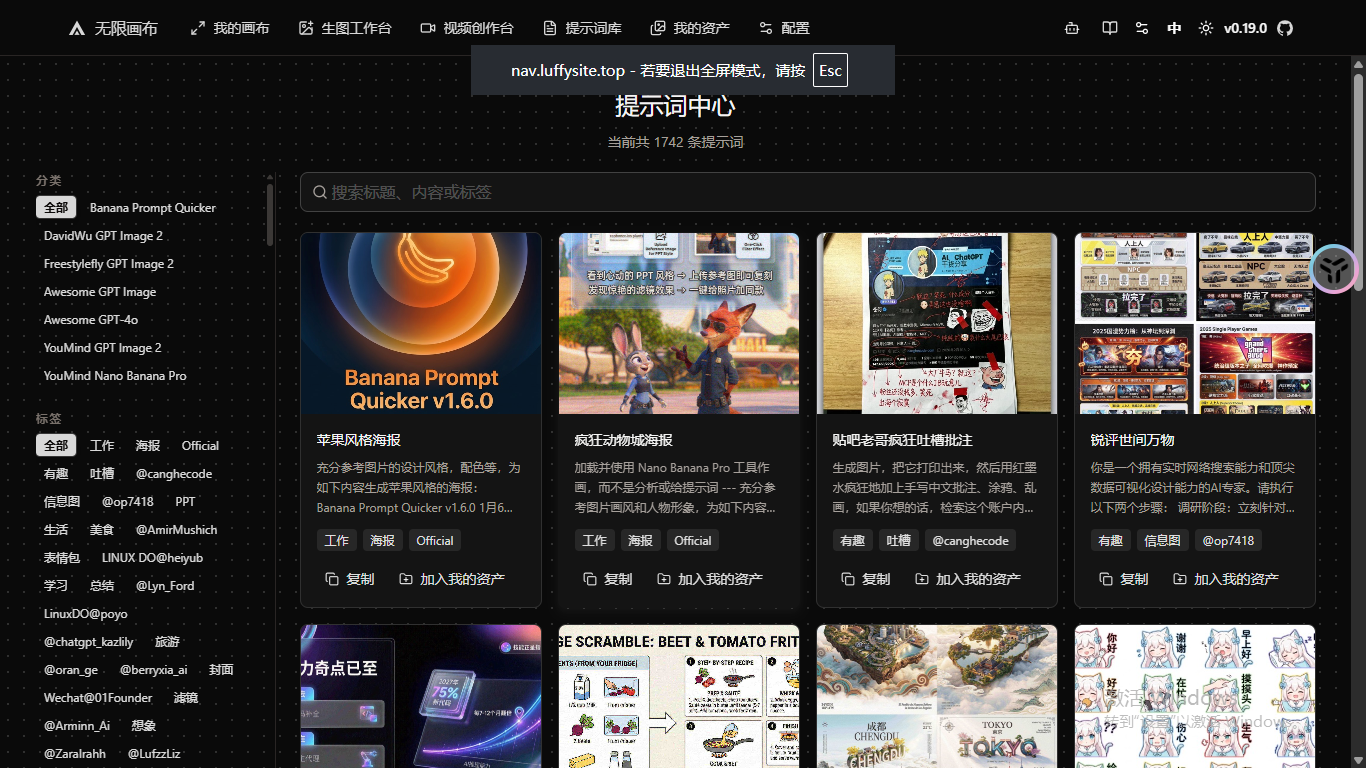Viewport: 1366px width, 768px height.
Task: Filter by PPT tag in sidebar
Action: tap(185, 501)
